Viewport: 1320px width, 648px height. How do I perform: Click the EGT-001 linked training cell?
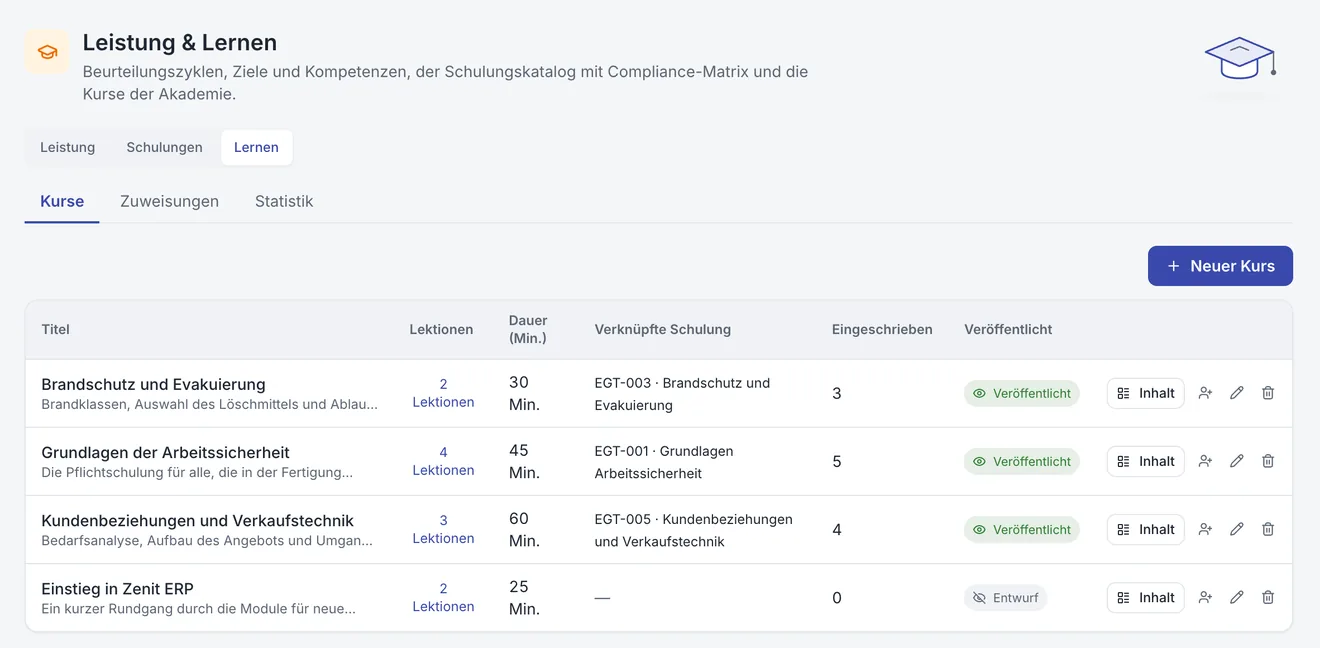click(x=664, y=462)
